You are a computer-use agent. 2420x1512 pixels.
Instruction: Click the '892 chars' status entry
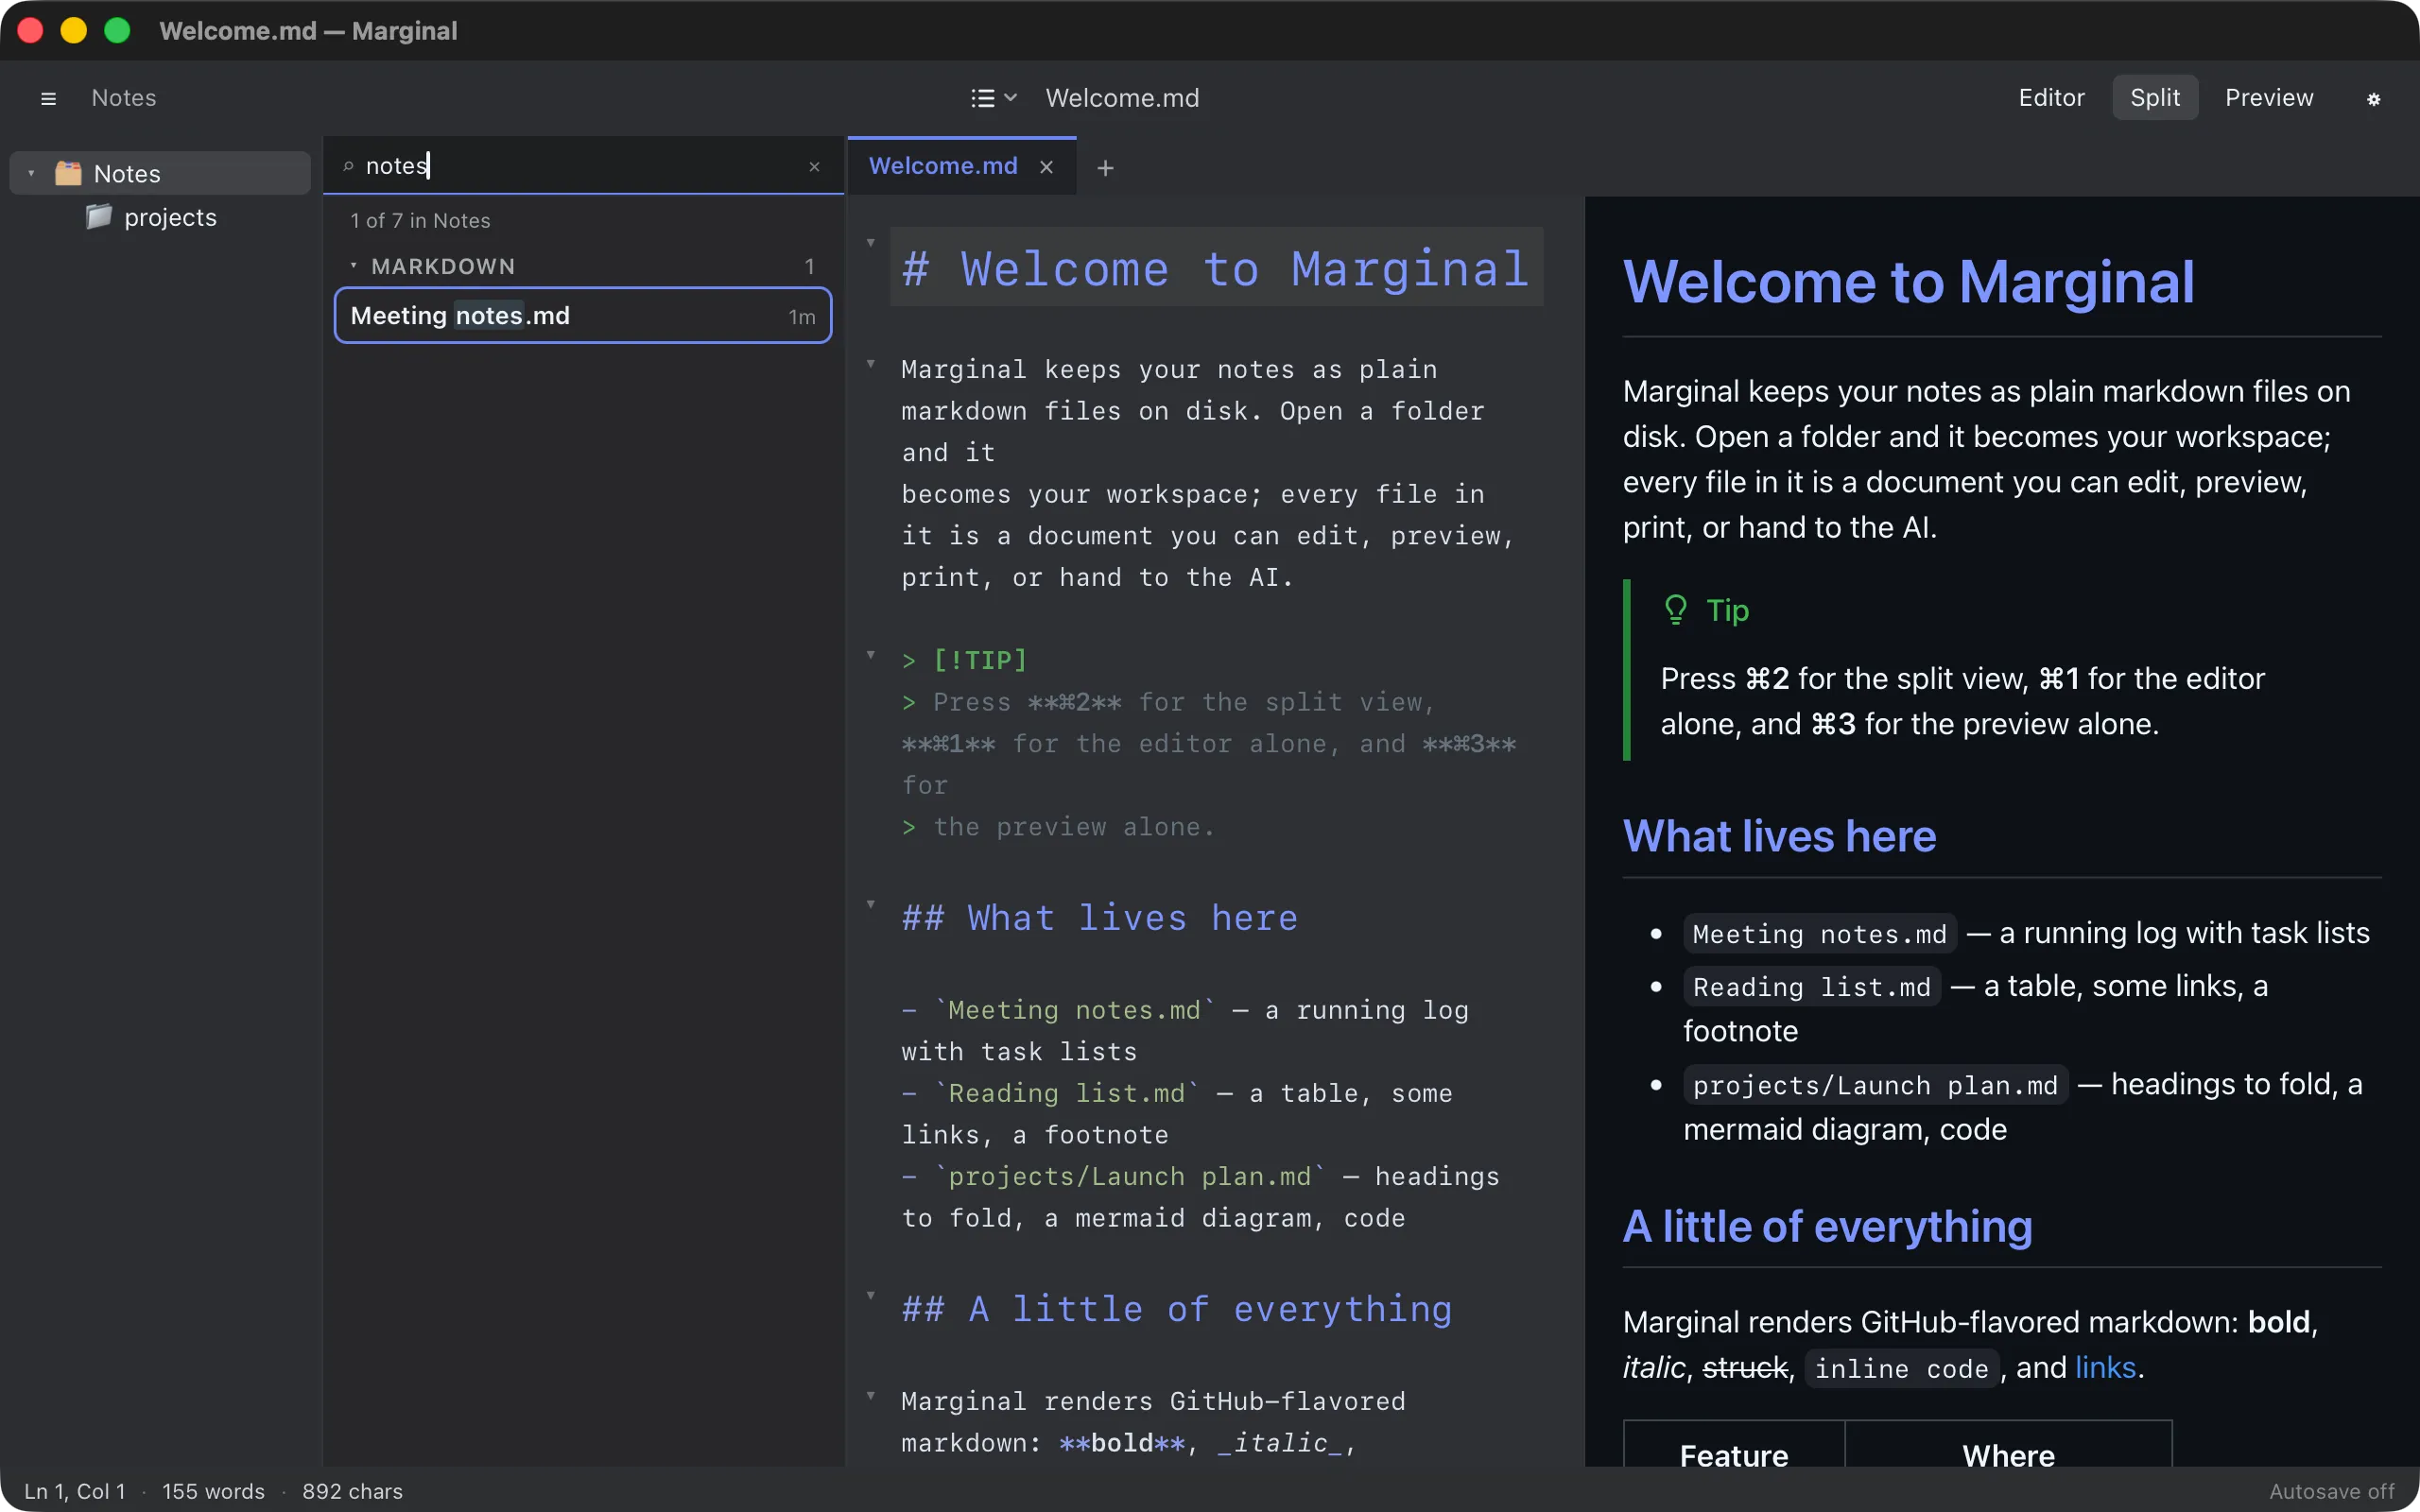pyautogui.click(x=352, y=1491)
